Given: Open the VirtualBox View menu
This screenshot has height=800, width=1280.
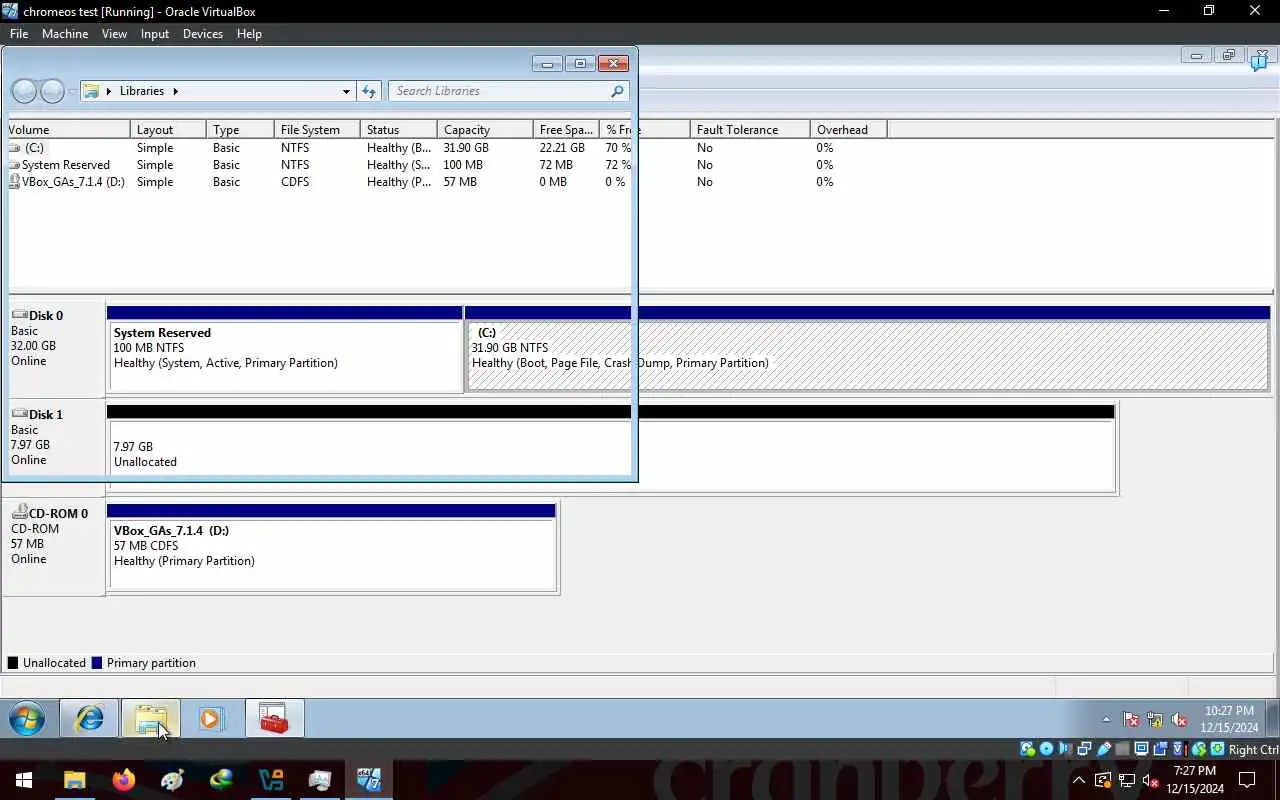Looking at the screenshot, I should pyautogui.click(x=114, y=33).
